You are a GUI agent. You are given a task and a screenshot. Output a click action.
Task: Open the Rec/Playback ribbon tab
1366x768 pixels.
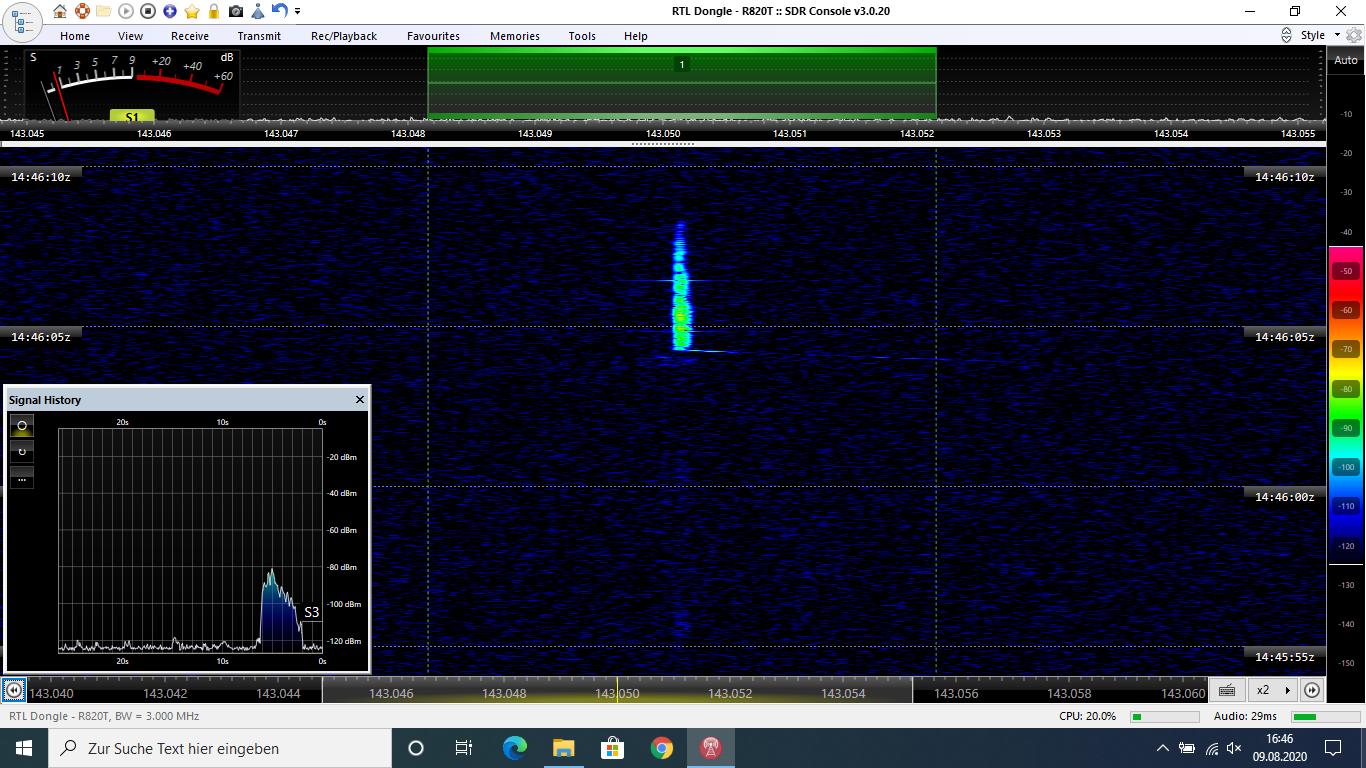(344, 35)
